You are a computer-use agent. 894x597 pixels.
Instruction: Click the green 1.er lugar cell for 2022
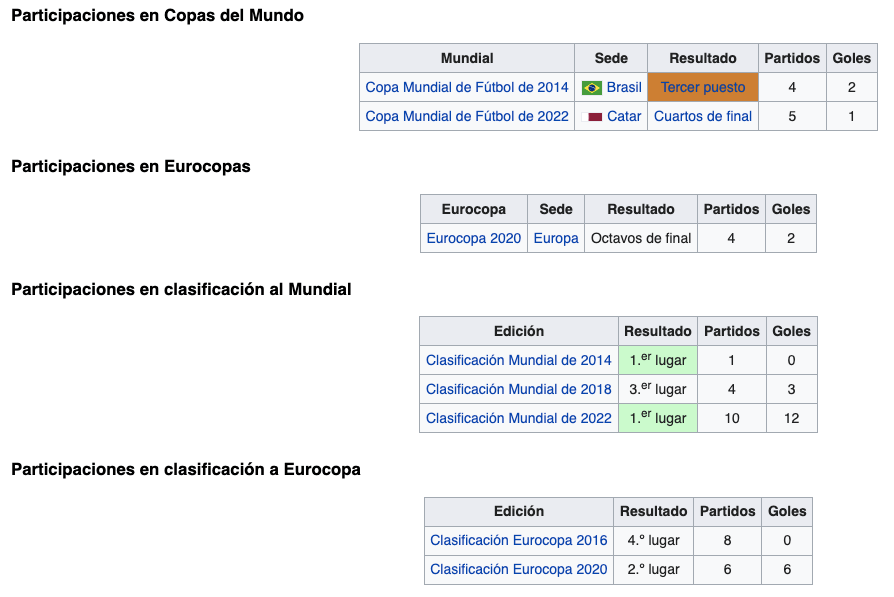pyautogui.click(x=657, y=419)
